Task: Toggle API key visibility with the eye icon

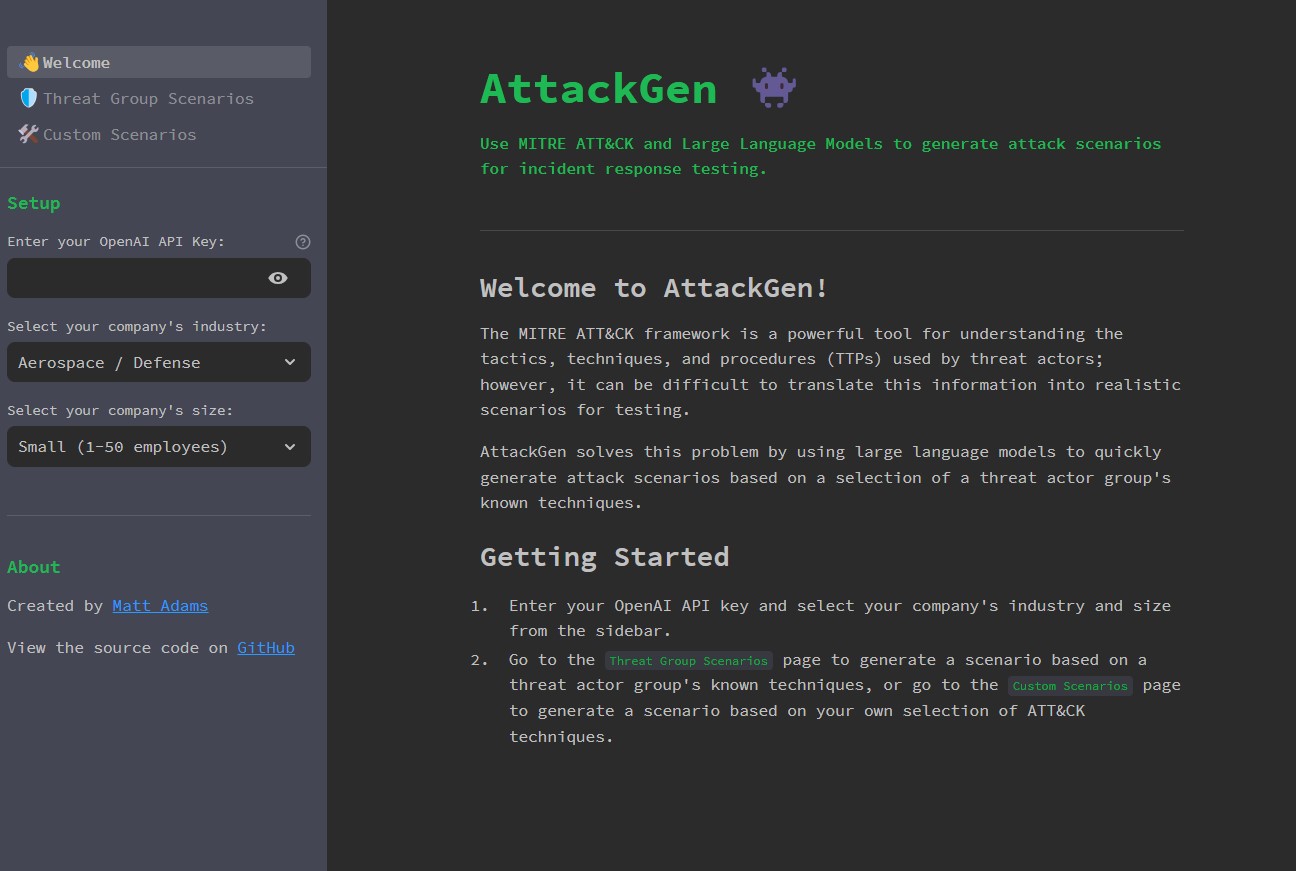Action: click(278, 278)
